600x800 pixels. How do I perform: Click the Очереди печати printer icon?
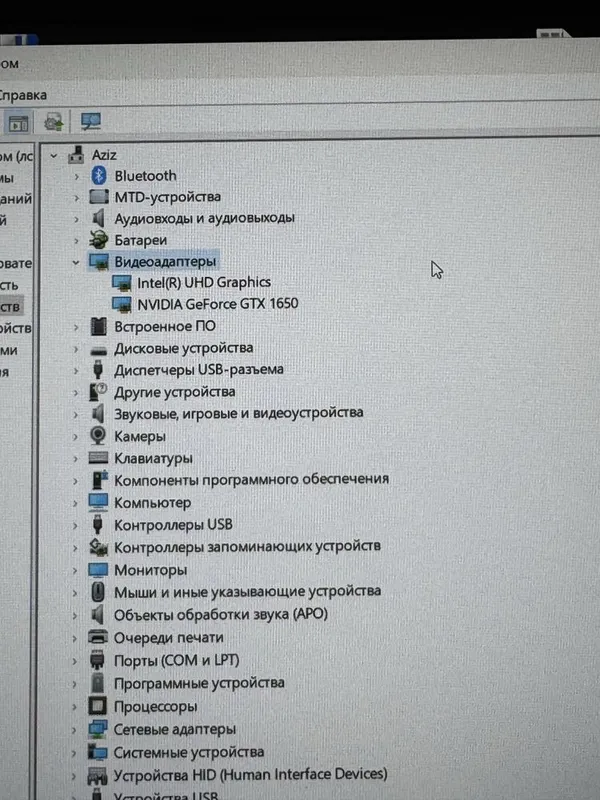tap(97, 637)
